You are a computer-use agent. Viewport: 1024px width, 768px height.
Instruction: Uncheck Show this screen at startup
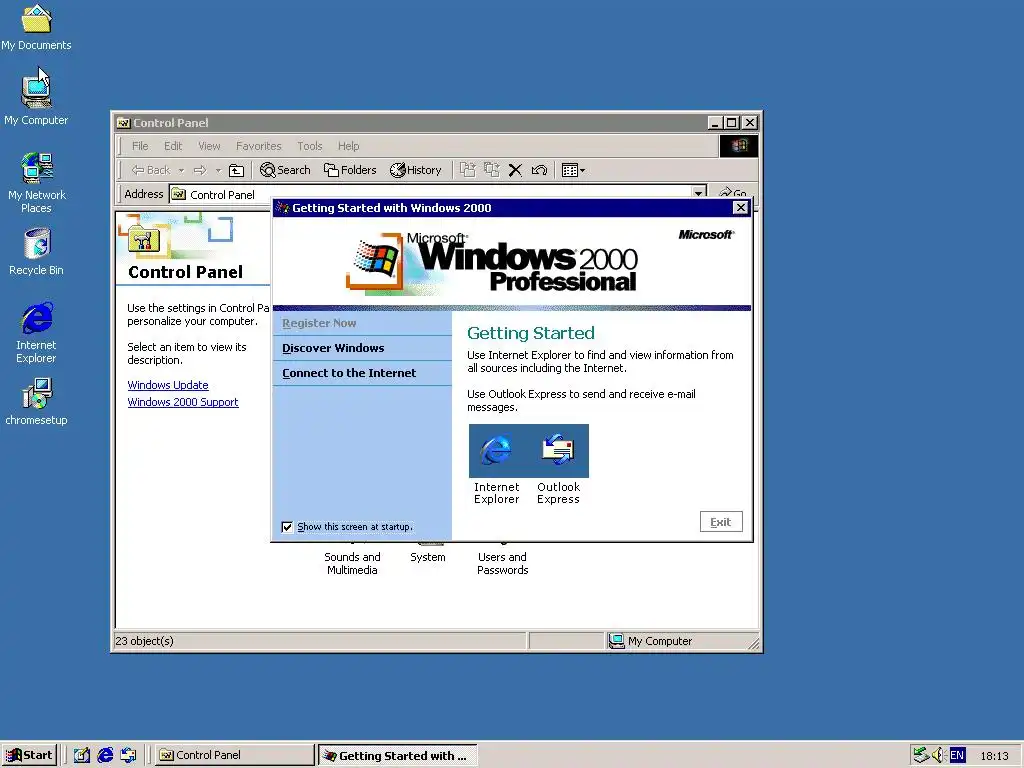(287, 526)
